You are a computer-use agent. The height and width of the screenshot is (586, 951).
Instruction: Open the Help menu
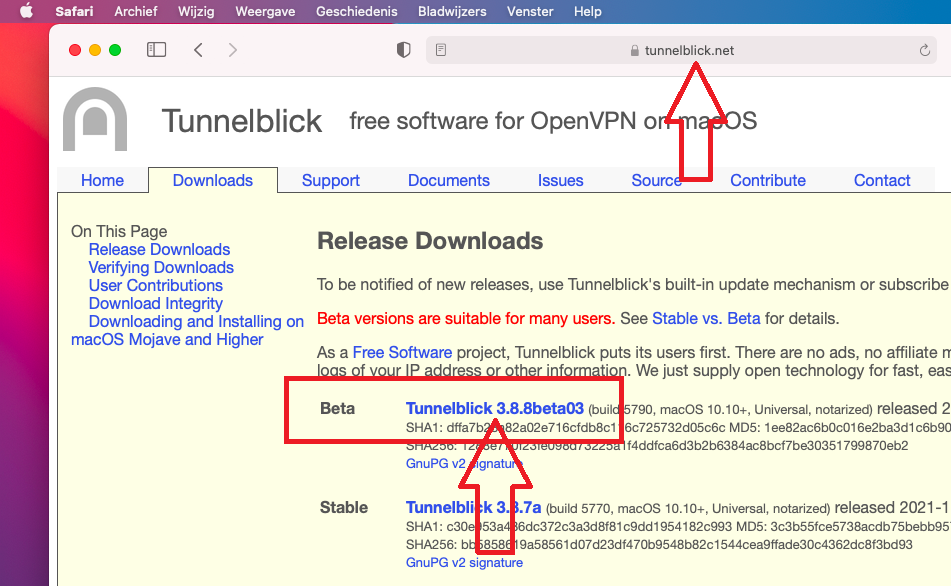click(x=588, y=12)
